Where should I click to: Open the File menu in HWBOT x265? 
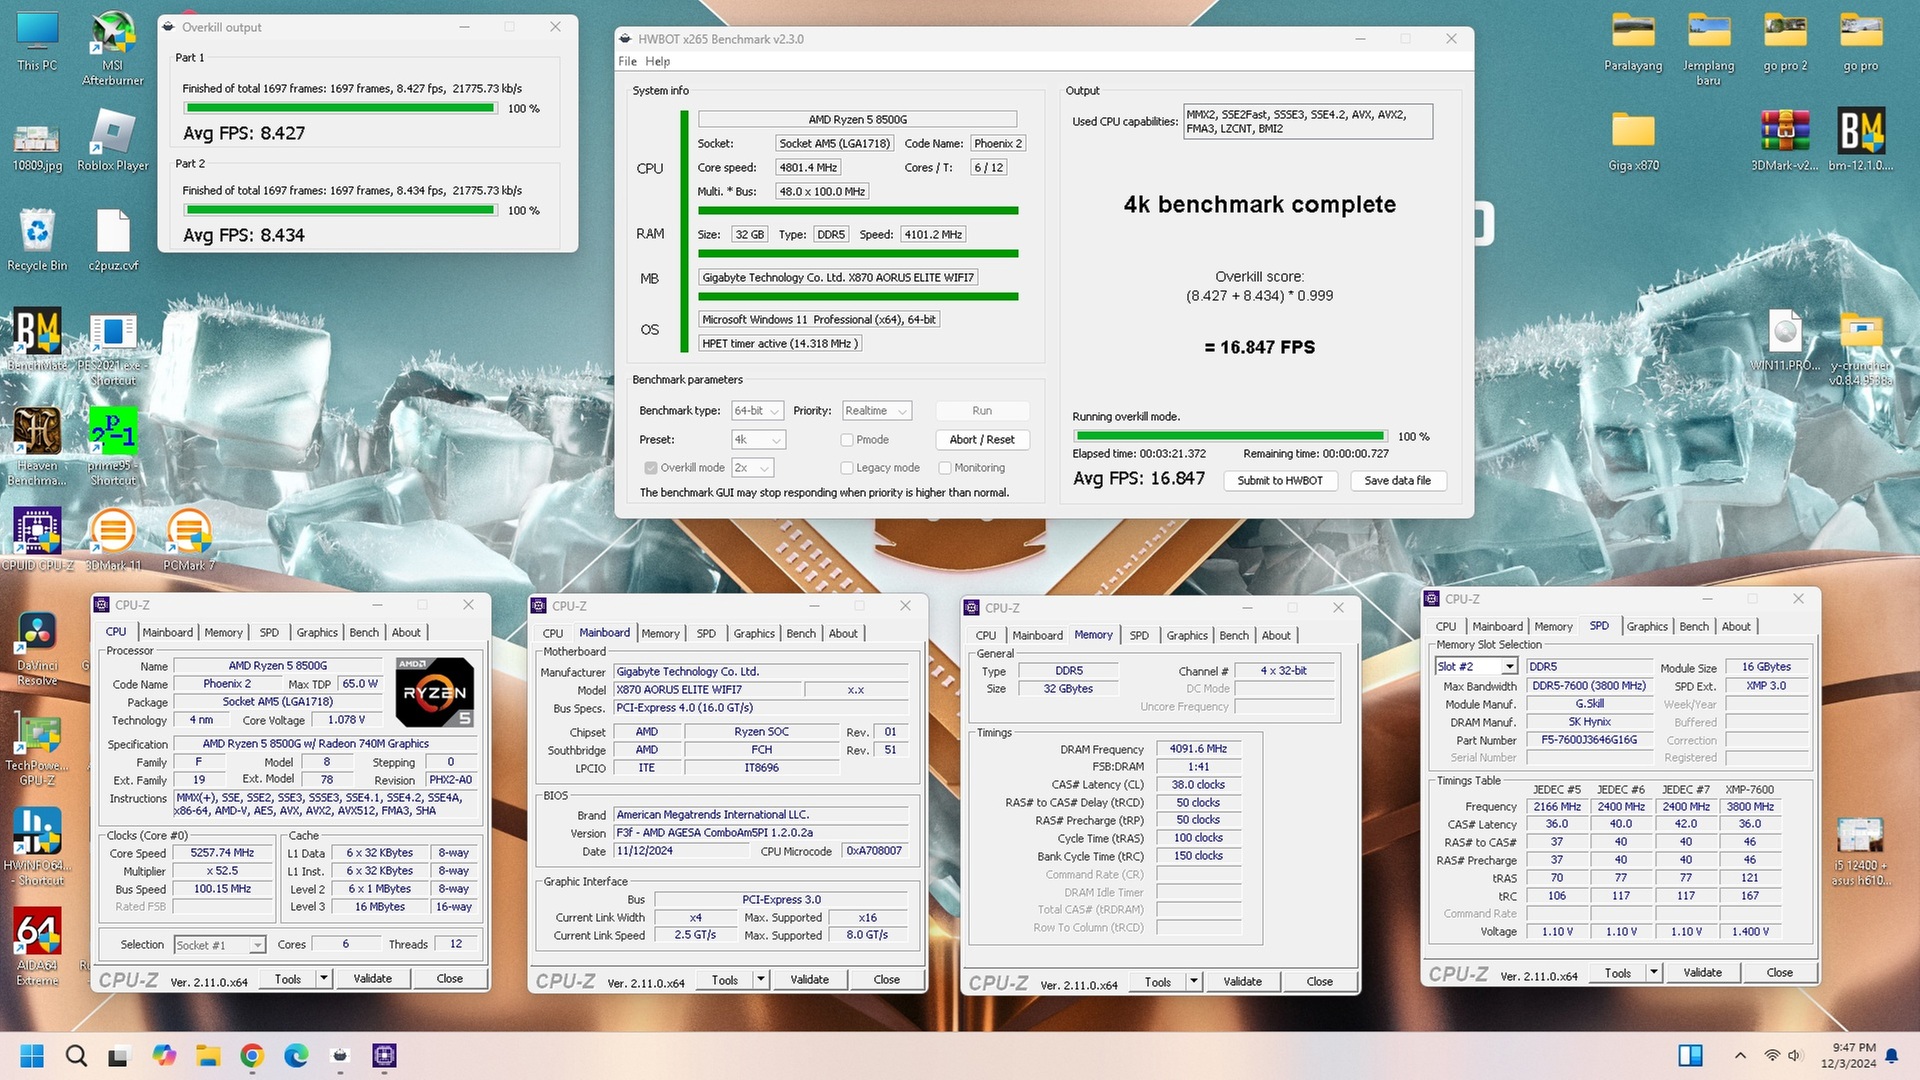627,61
